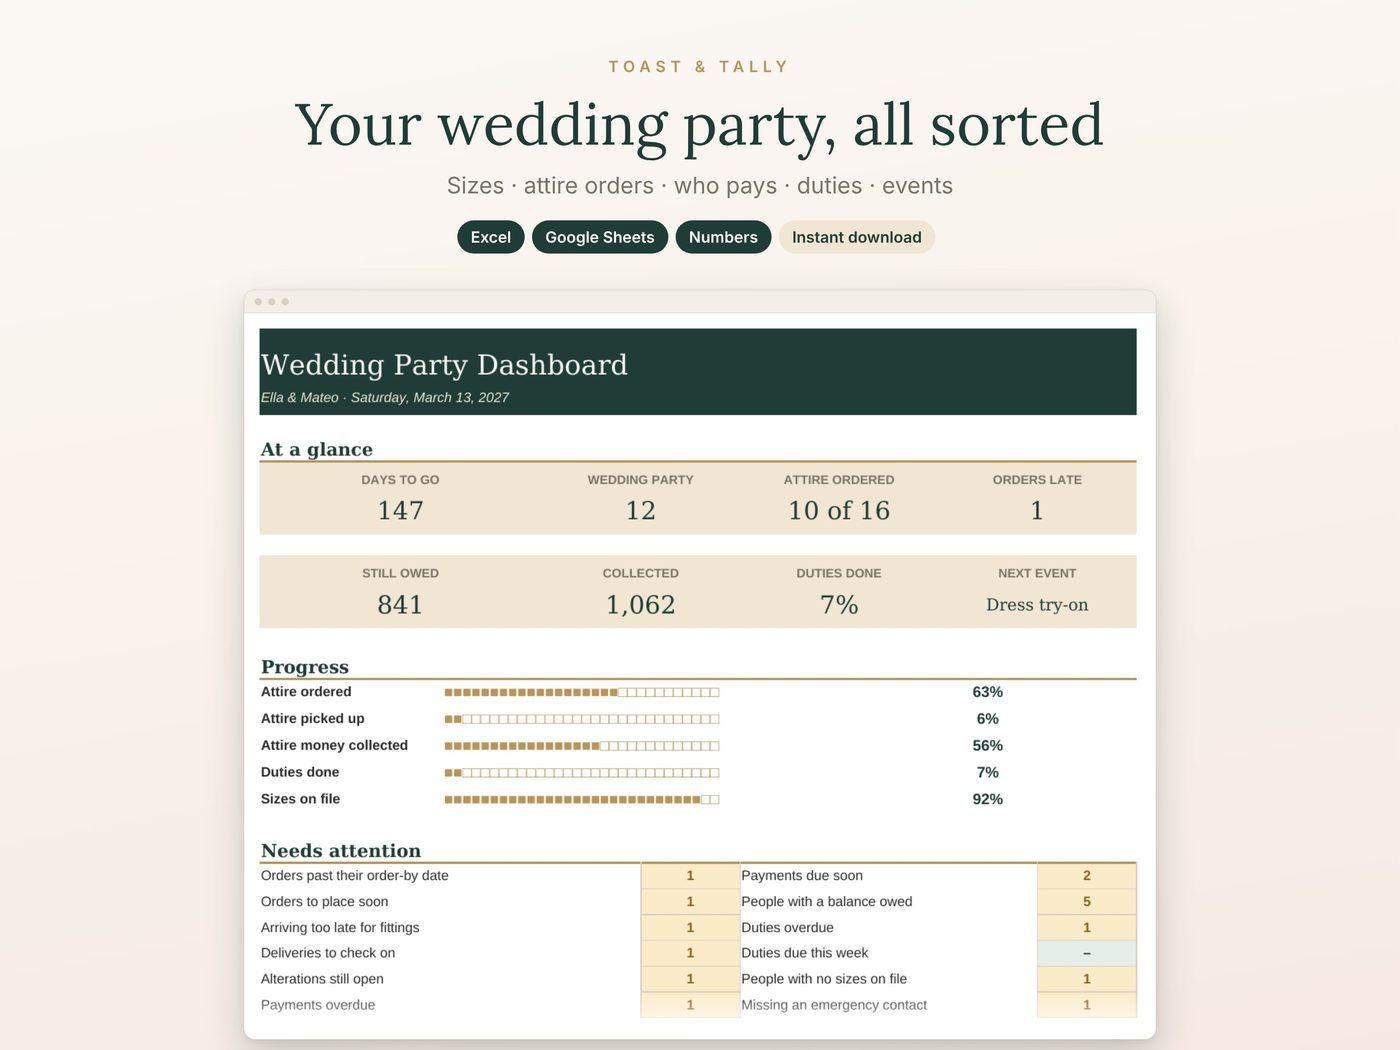This screenshot has width=1400, height=1050.
Task: Click the Deliveries to check on label
Action: point(328,953)
